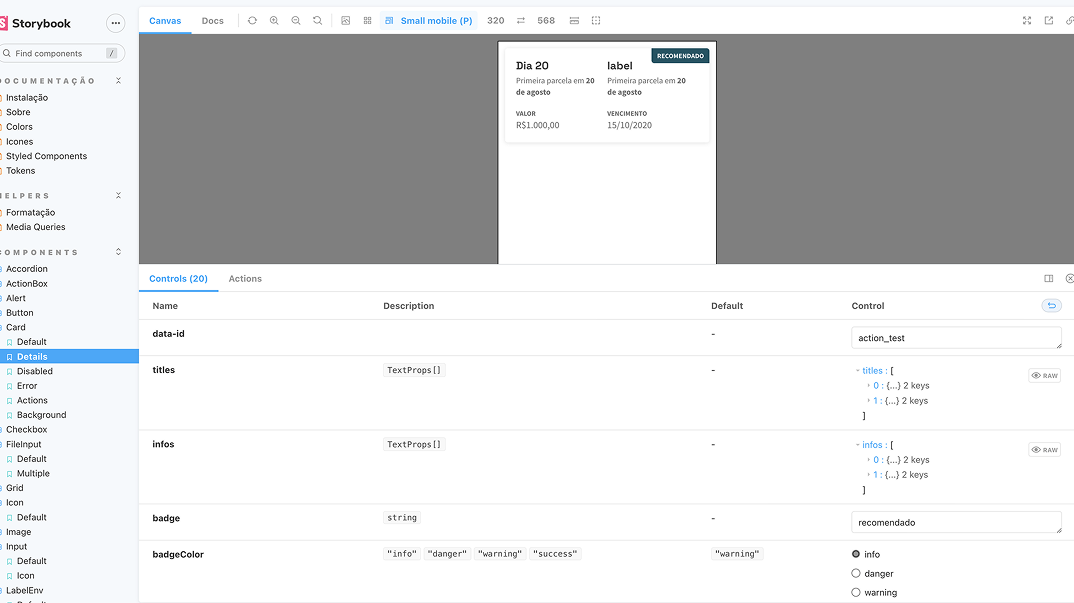Select the ActionBox component
Image resolution: width=1074 pixels, height=603 pixels.
(27, 284)
